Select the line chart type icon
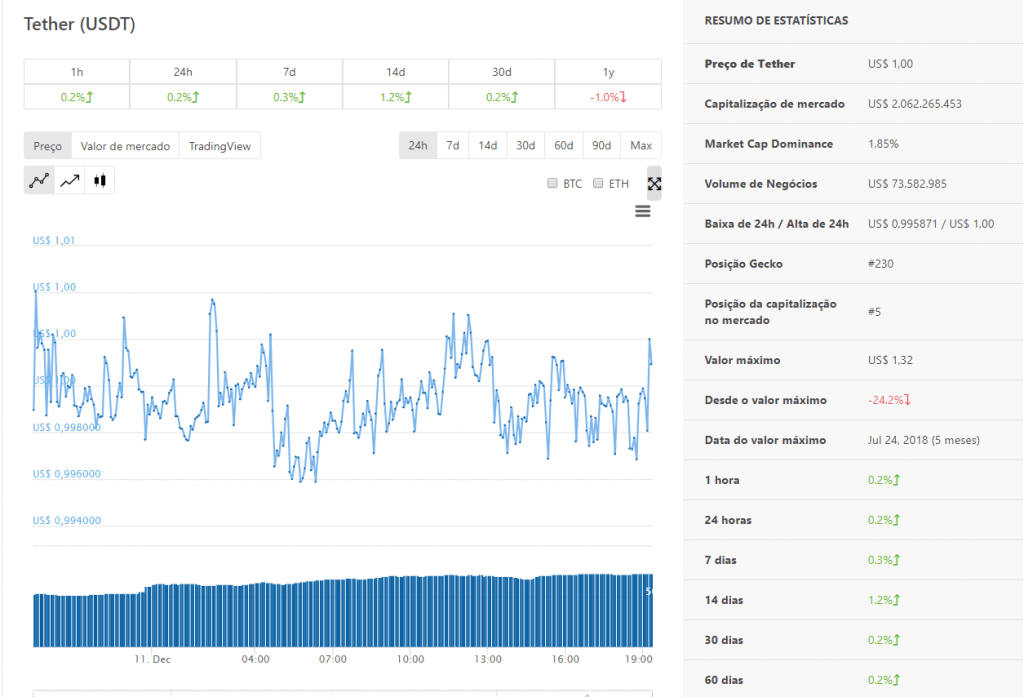Image resolution: width=1024 pixels, height=697 pixels. pos(39,181)
